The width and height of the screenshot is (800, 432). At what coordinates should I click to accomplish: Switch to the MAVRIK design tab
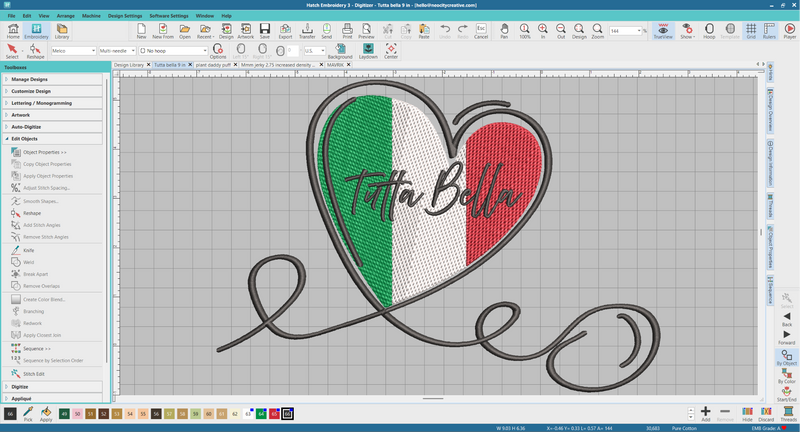click(x=335, y=65)
